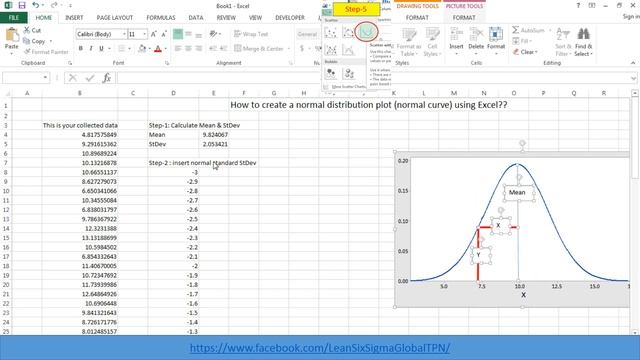The image size is (640, 360).
Task: Click inside the formula bar input
Action: 373,78
